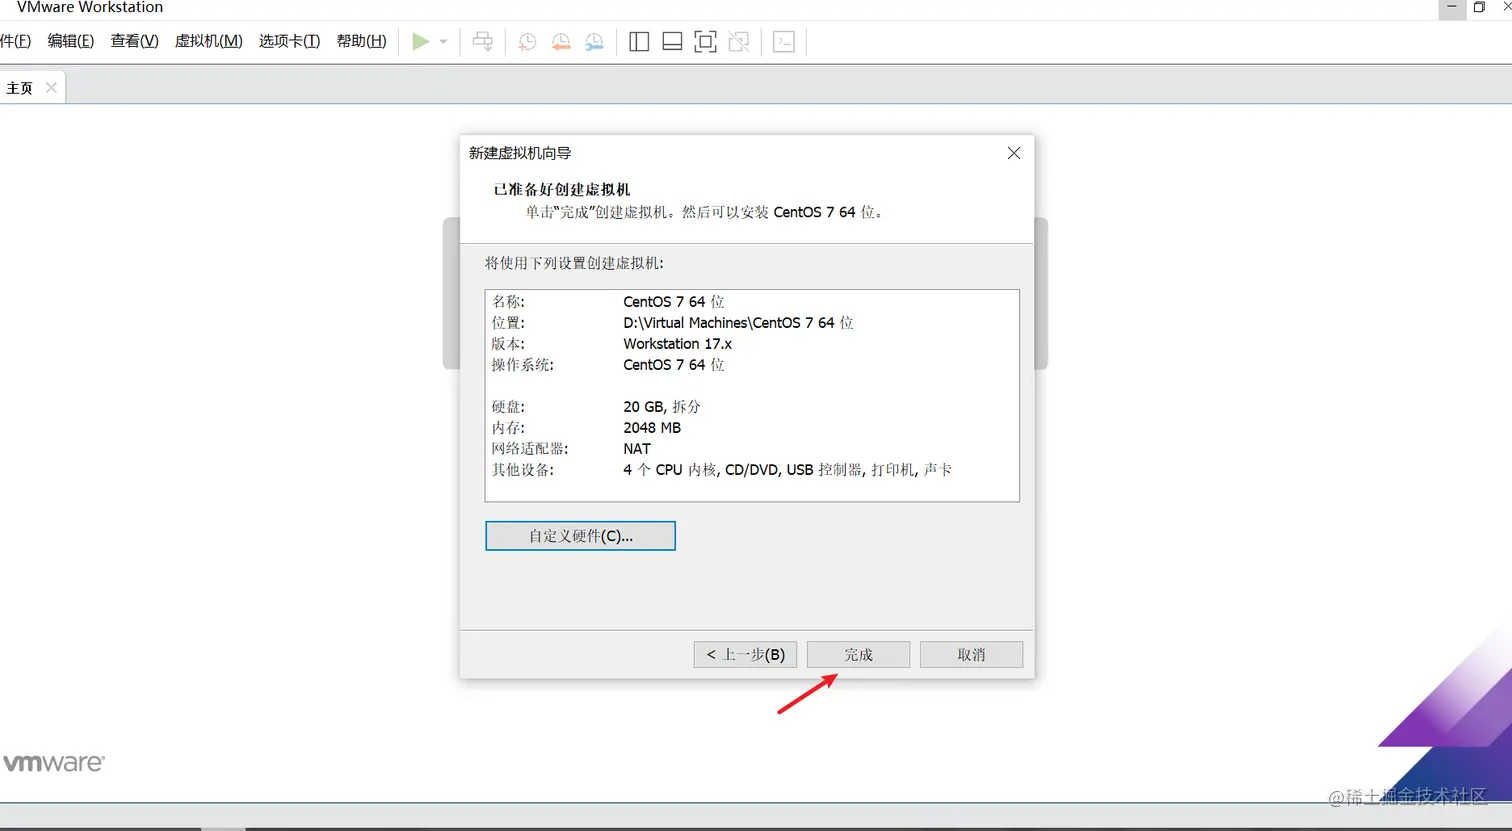Click 完成 to create the virtual machine
Image resolution: width=1512 pixels, height=831 pixels.
click(x=858, y=655)
